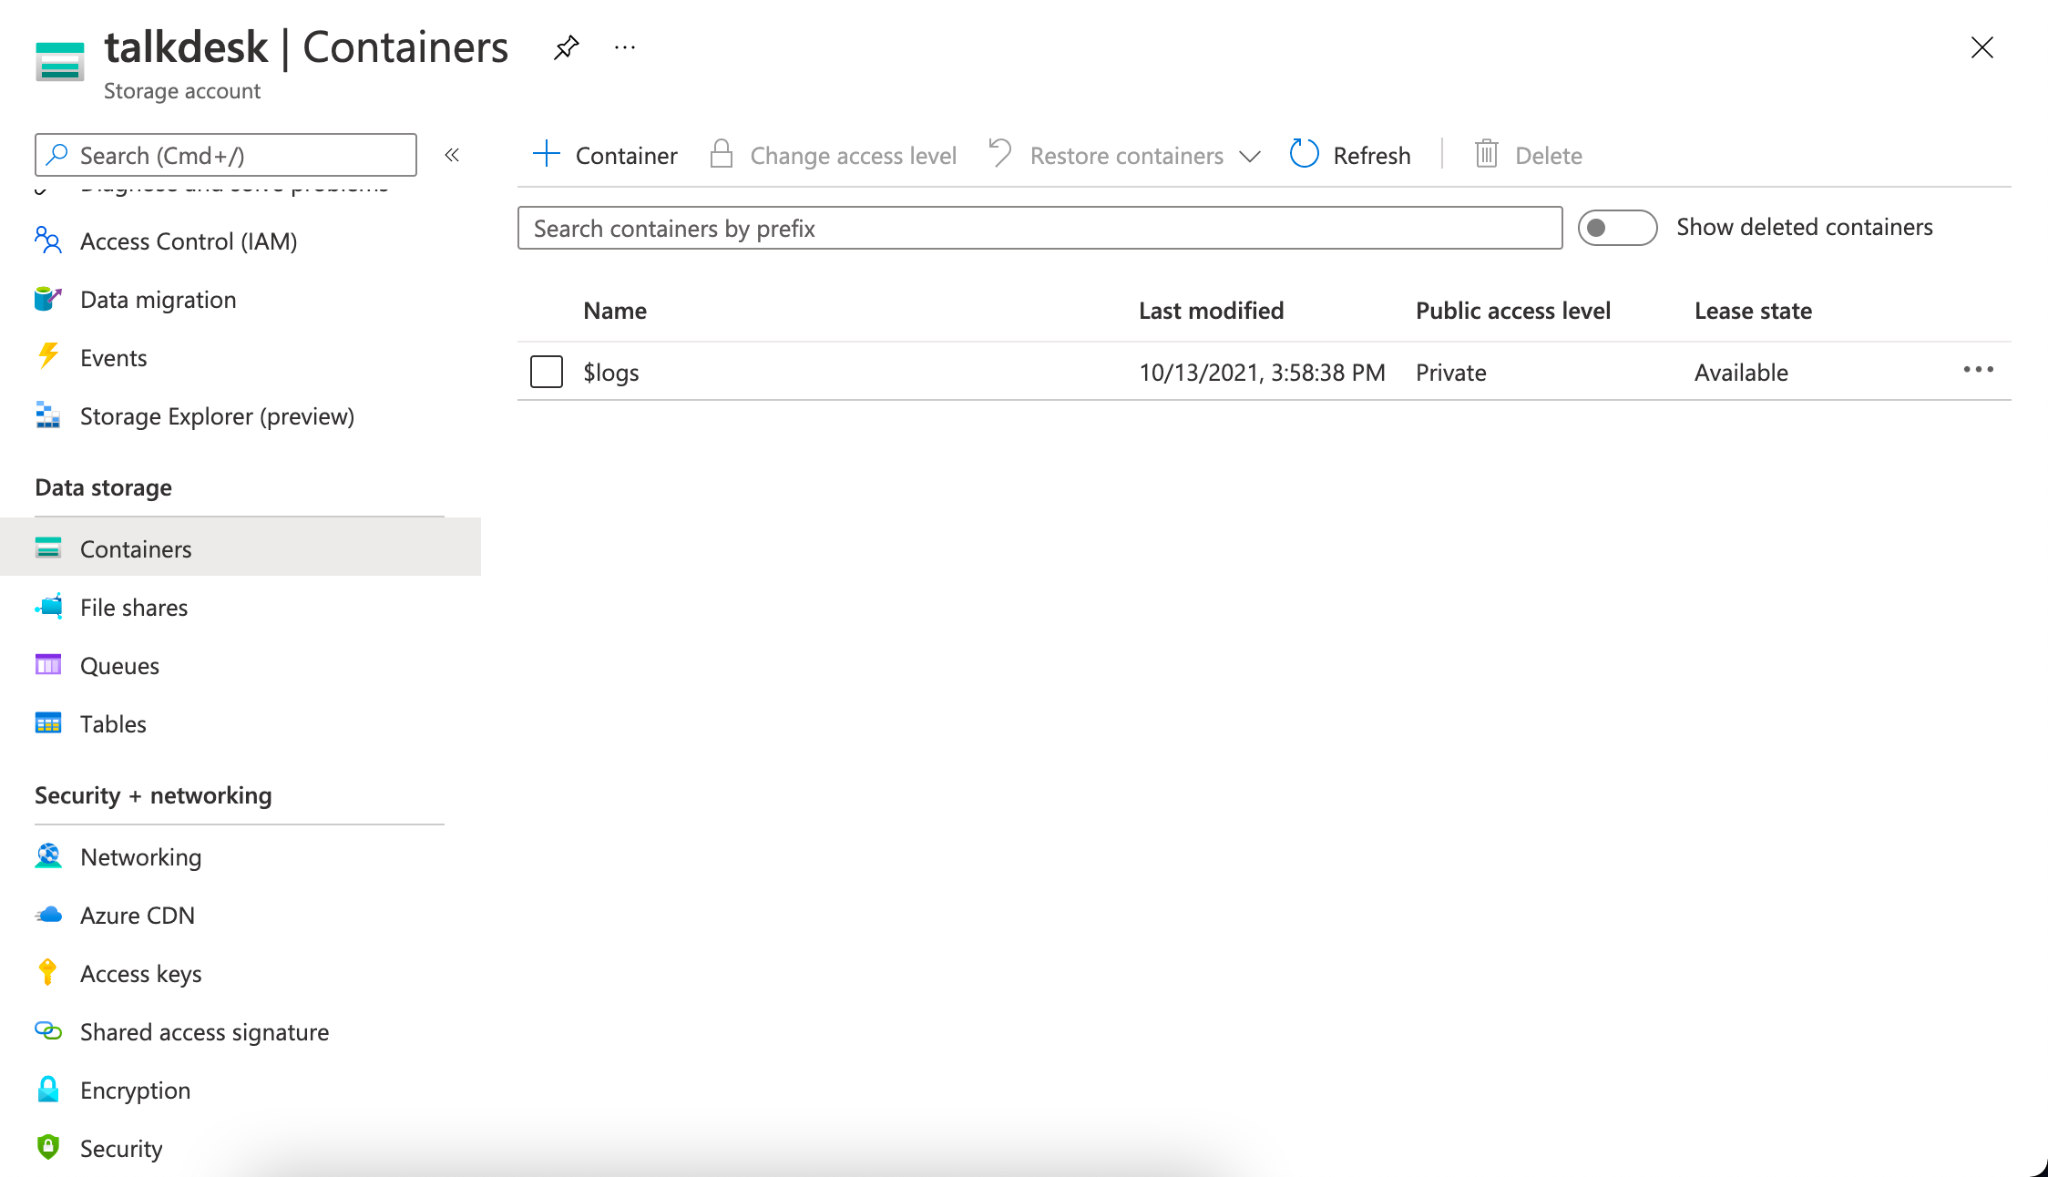Focus Search containers by prefix field
This screenshot has width=2048, height=1177.
1040,228
